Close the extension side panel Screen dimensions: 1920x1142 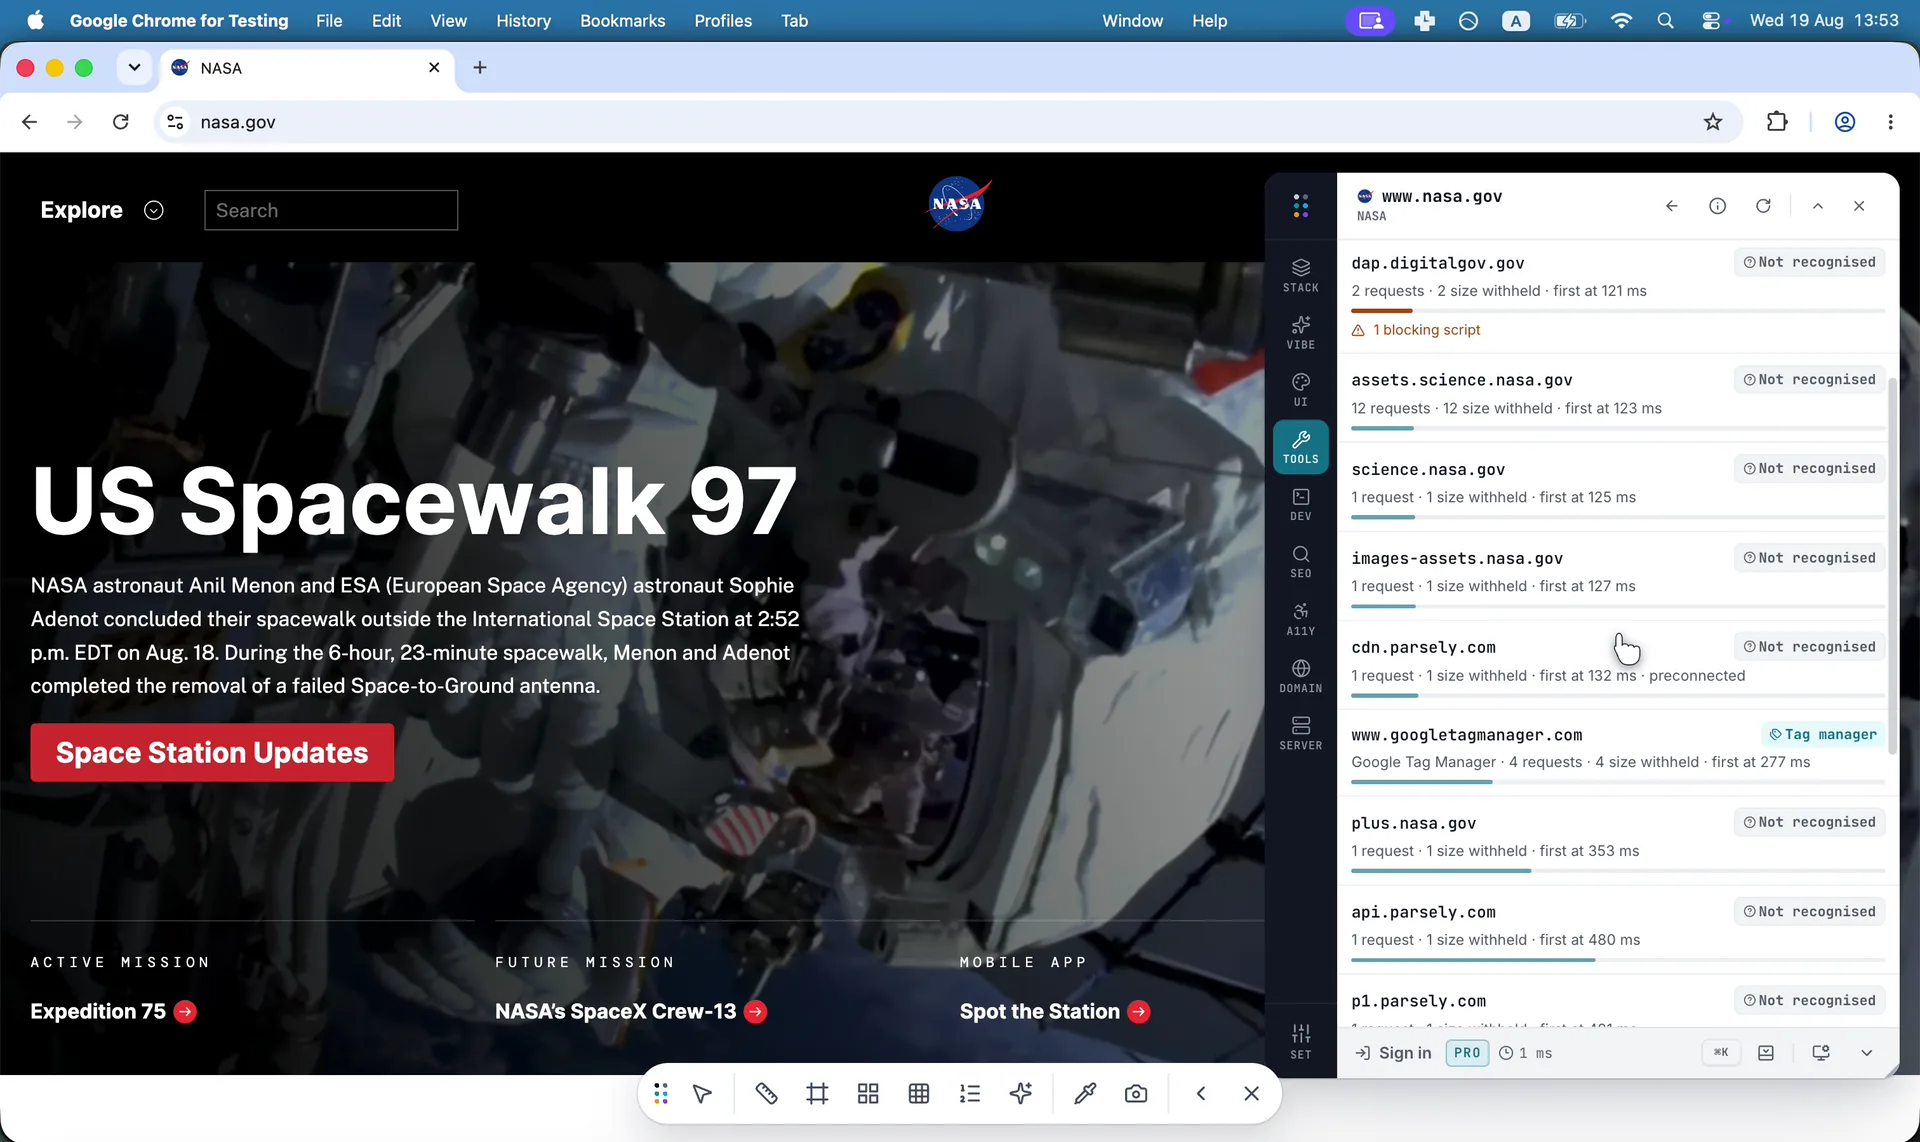pos(1859,206)
